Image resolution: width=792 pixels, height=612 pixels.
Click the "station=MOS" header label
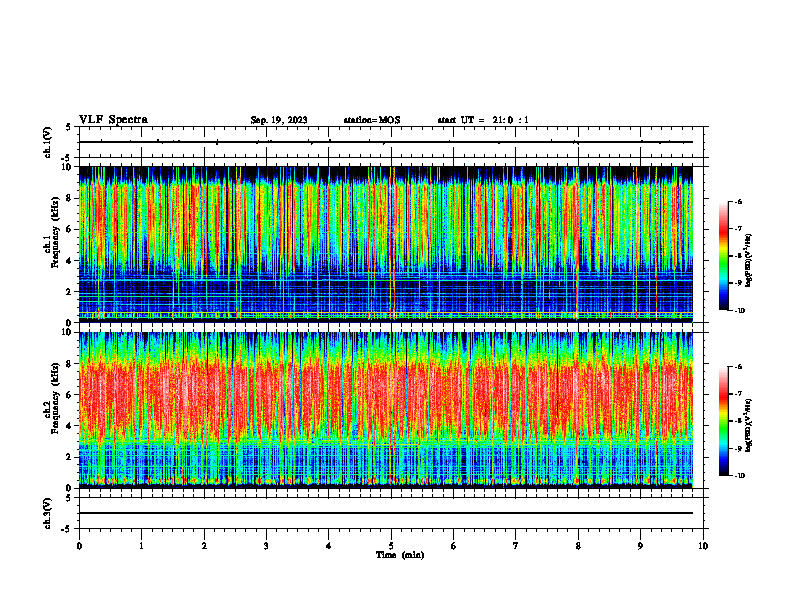coord(372,120)
